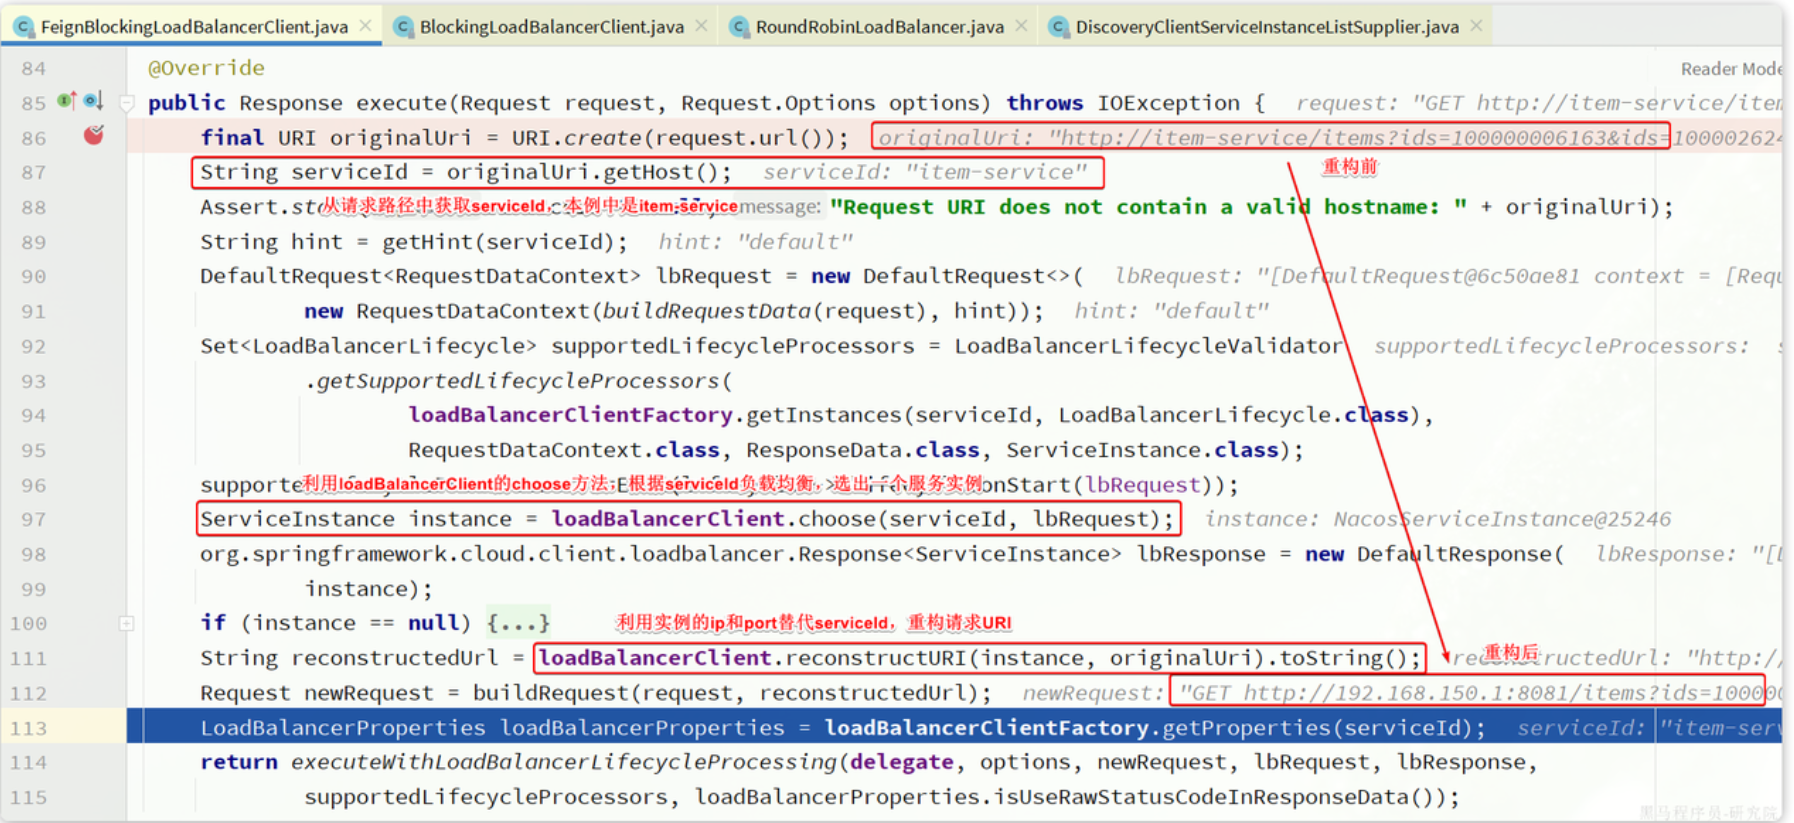Collapse the execute method fold on line 85

click(x=127, y=102)
